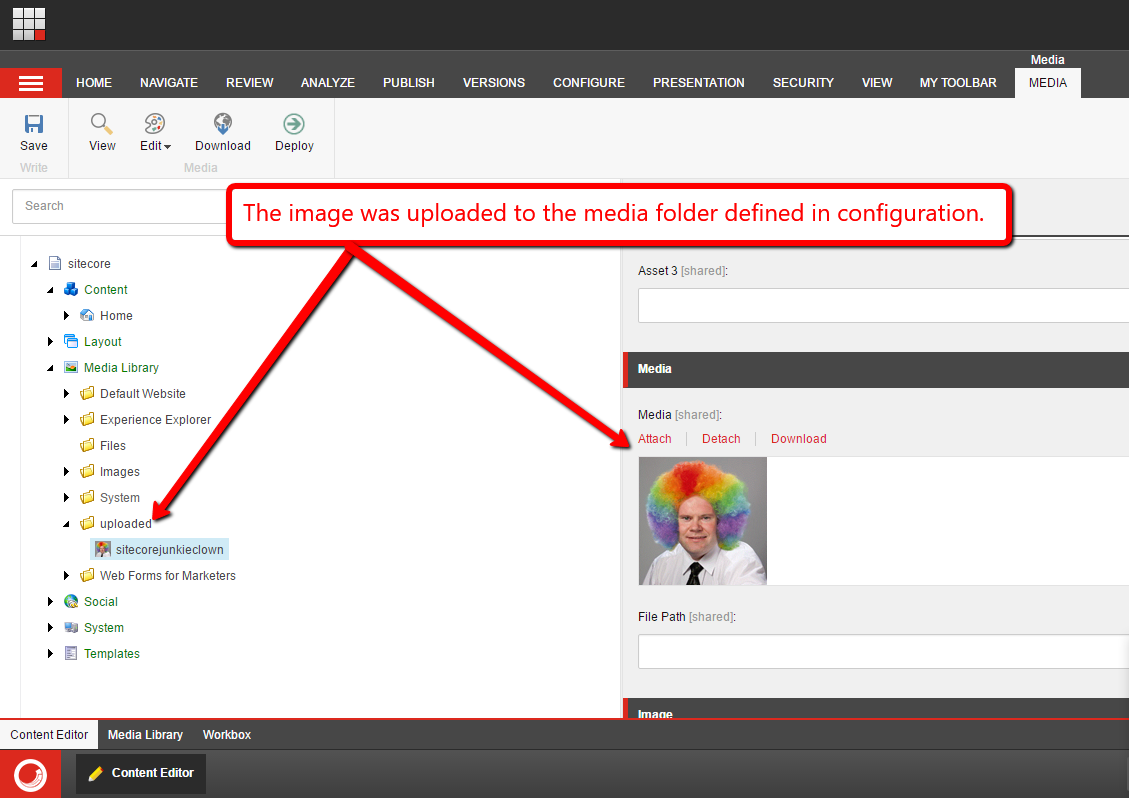Screen dimensions: 1129x798
Task: Click the Search input field
Action: [x=120, y=206]
